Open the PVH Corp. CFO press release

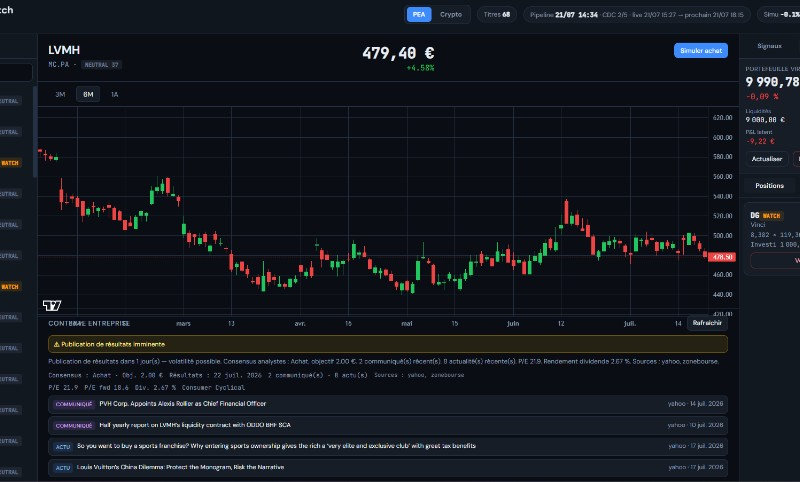(388, 404)
